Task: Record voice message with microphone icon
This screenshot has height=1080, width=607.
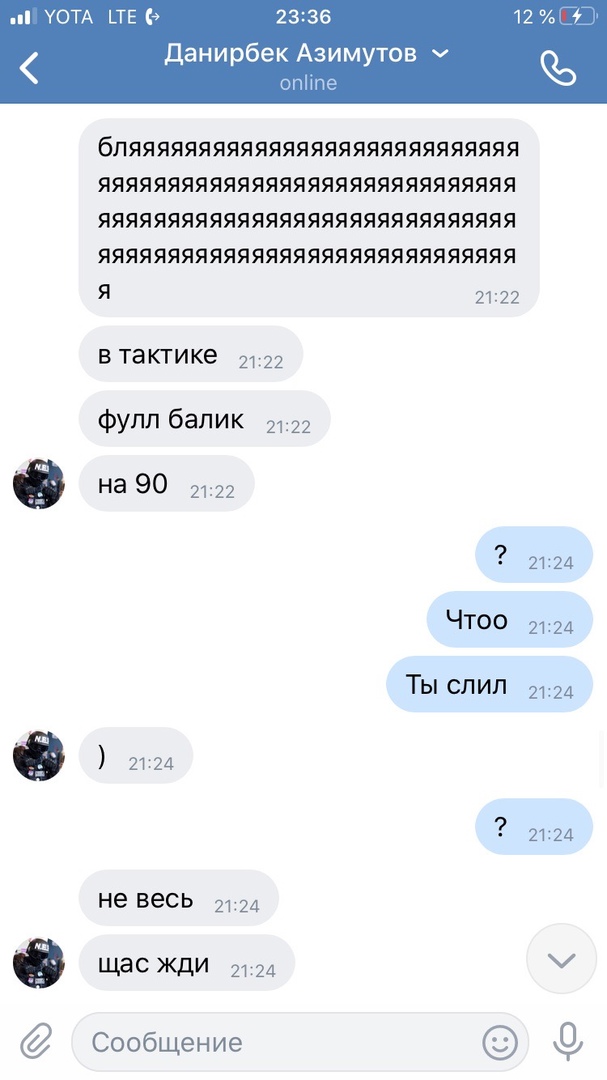Action: [x=568, y=1041]
